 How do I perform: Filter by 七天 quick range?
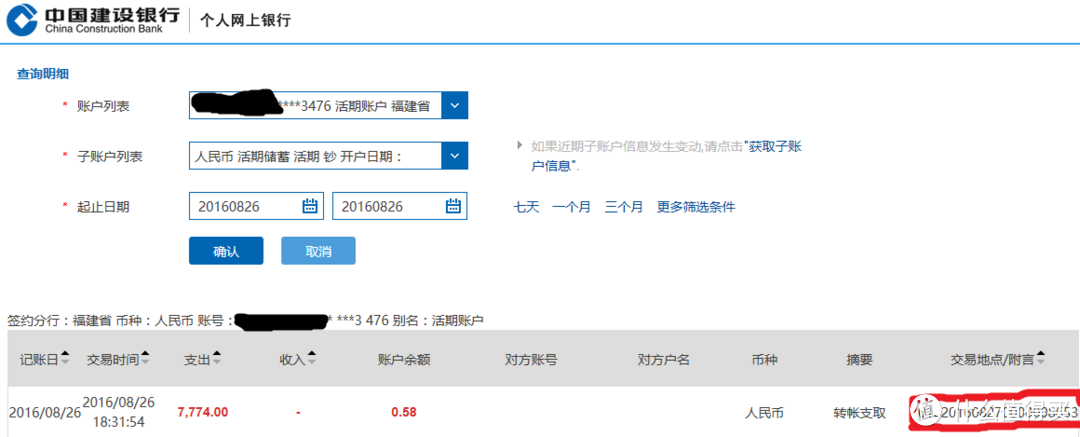[526, 206]
